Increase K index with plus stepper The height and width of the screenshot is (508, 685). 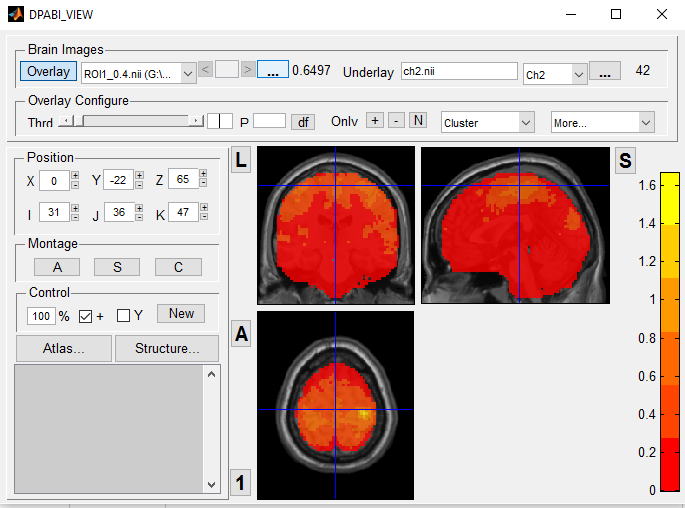204,207
